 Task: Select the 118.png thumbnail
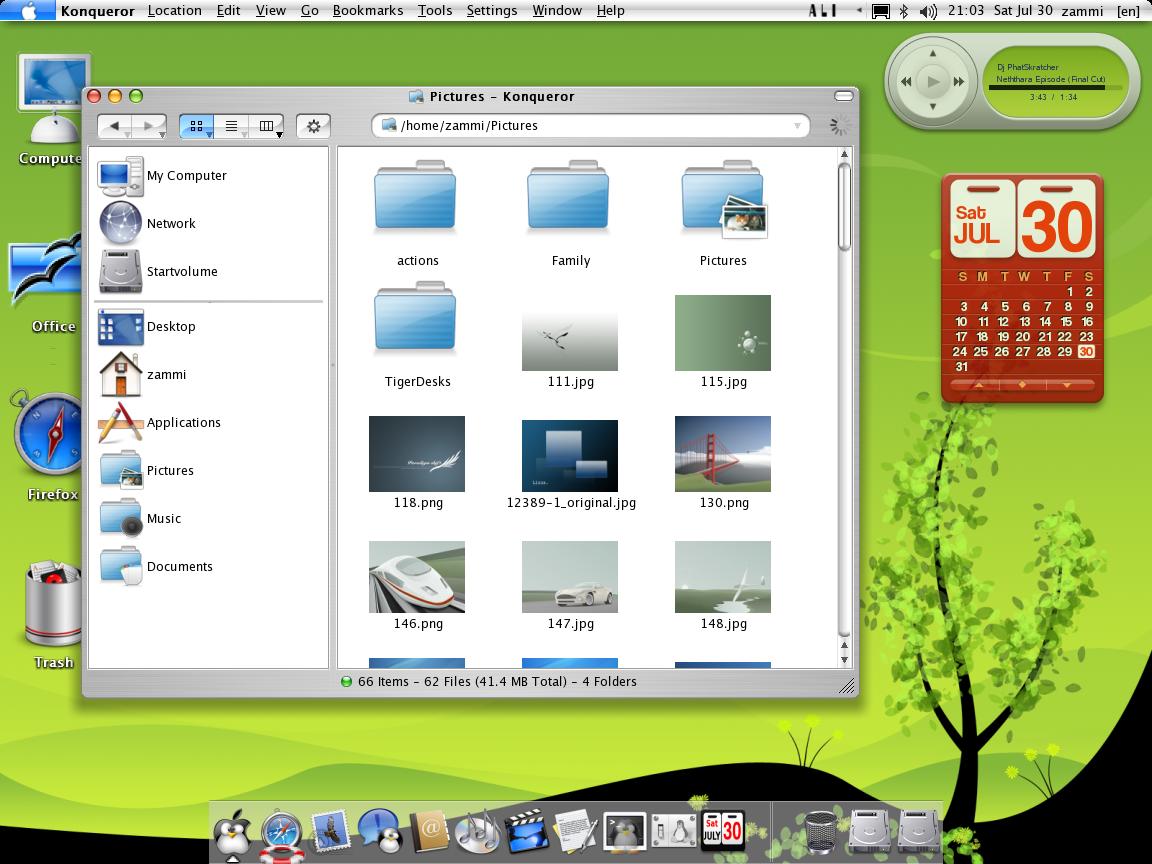[417, 454]
